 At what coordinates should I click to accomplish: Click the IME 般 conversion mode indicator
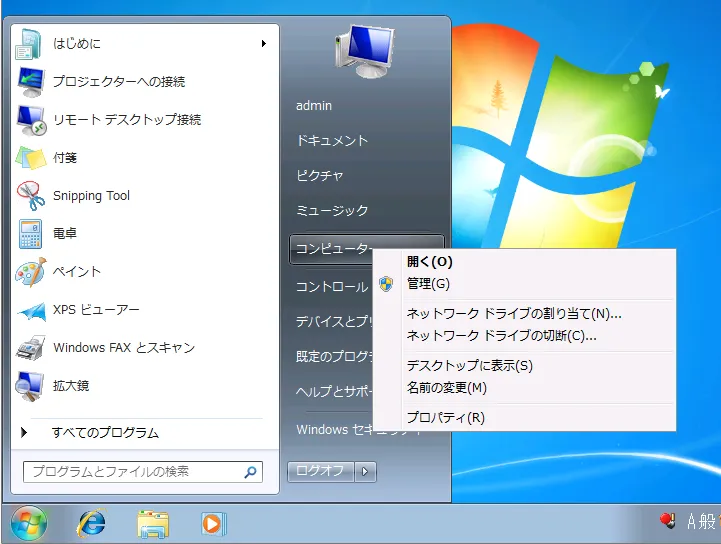[707, 522]
